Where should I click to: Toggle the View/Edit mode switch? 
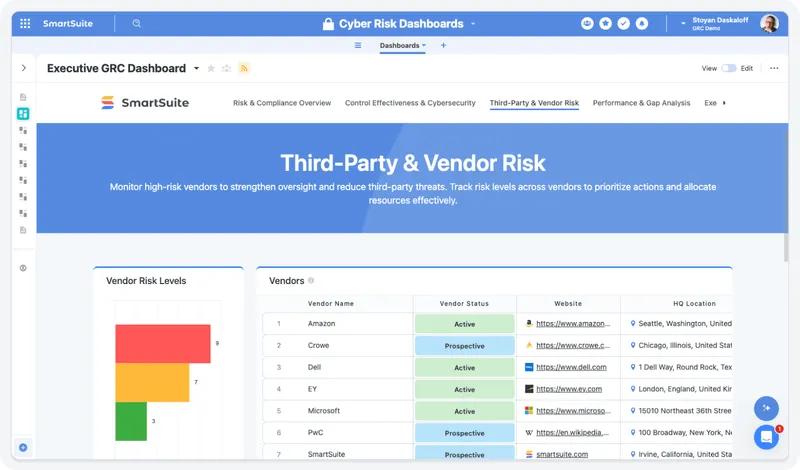click(729, 68)
